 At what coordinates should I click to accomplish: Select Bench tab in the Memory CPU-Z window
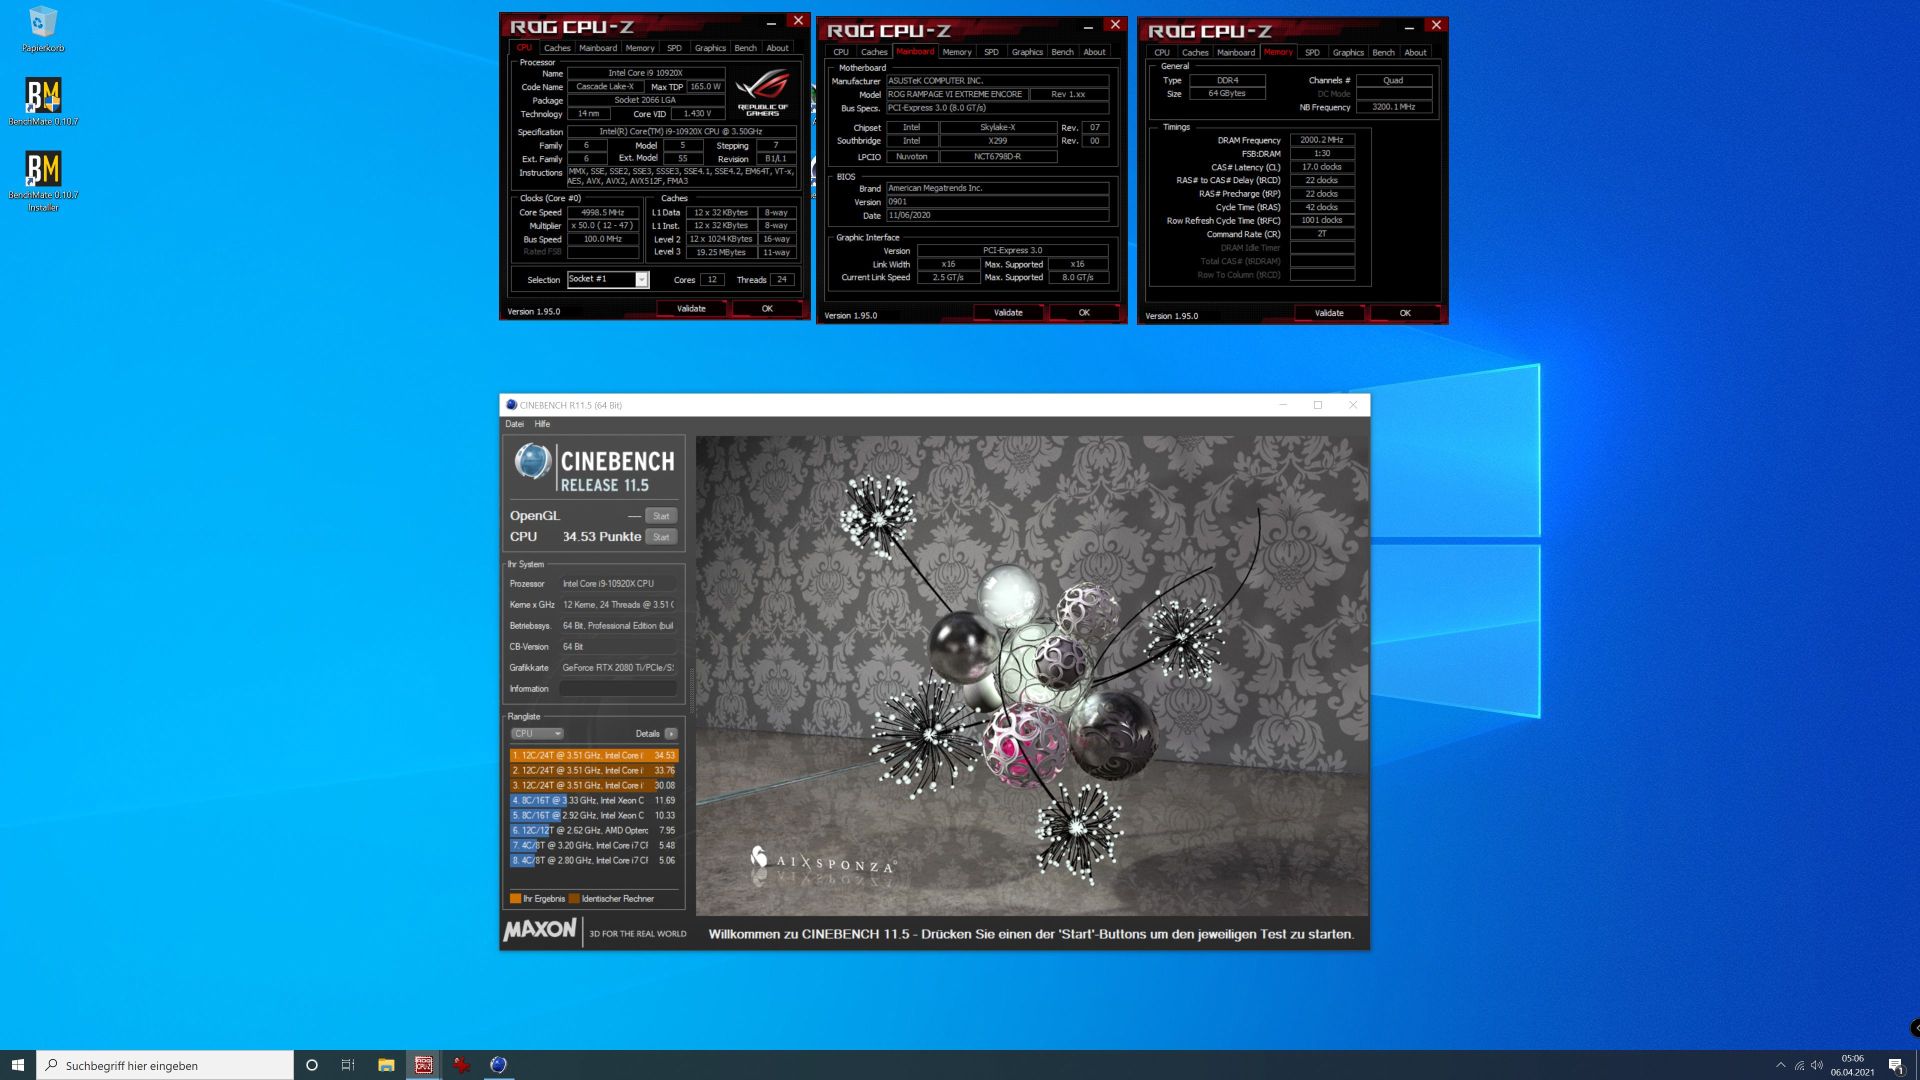(x=1384, y=52)
